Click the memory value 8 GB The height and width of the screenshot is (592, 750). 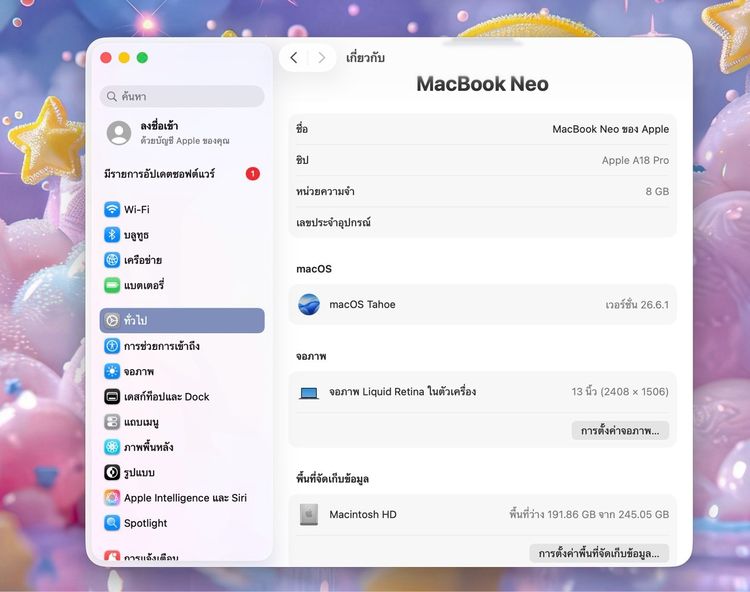click(x=657, y=192)
